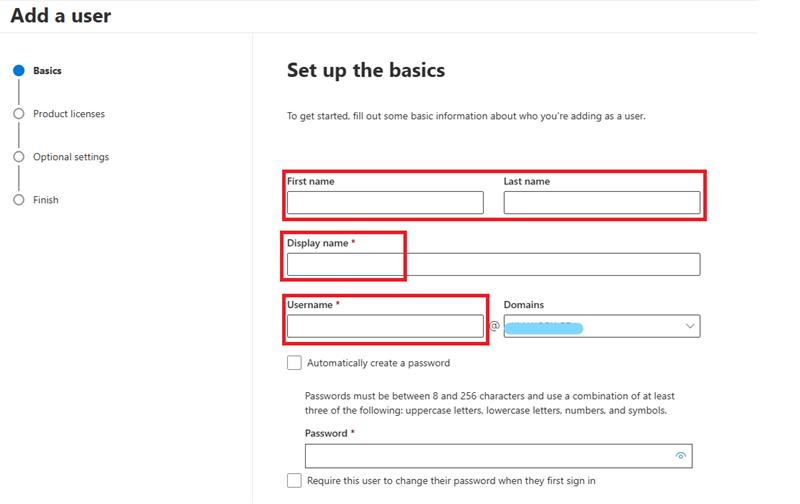This screenshot has height=504, width=800.
Task: Click into the Display name field
Action: (494, 264)
